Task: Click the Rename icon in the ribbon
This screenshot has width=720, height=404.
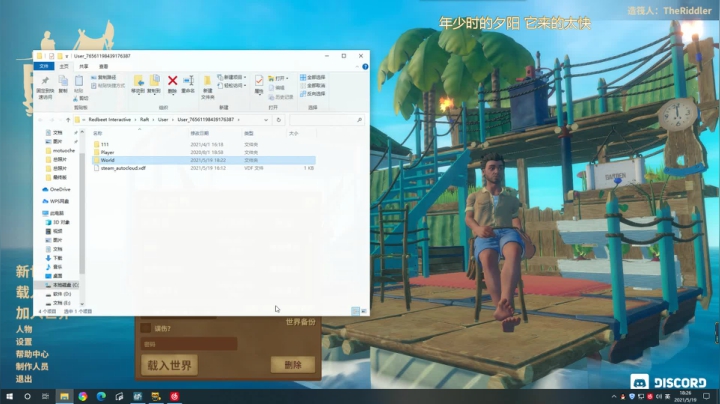Action: (x=188, y=81)
